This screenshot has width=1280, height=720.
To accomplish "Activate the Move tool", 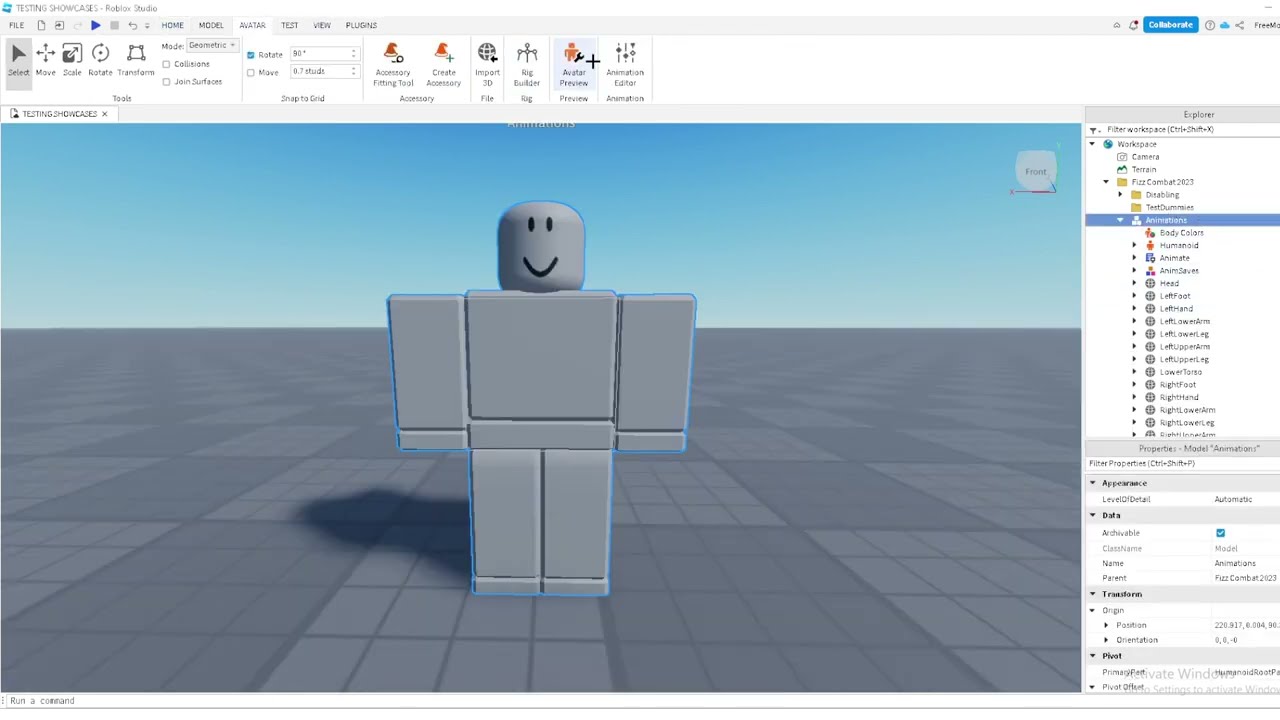I will pos(46,60).
